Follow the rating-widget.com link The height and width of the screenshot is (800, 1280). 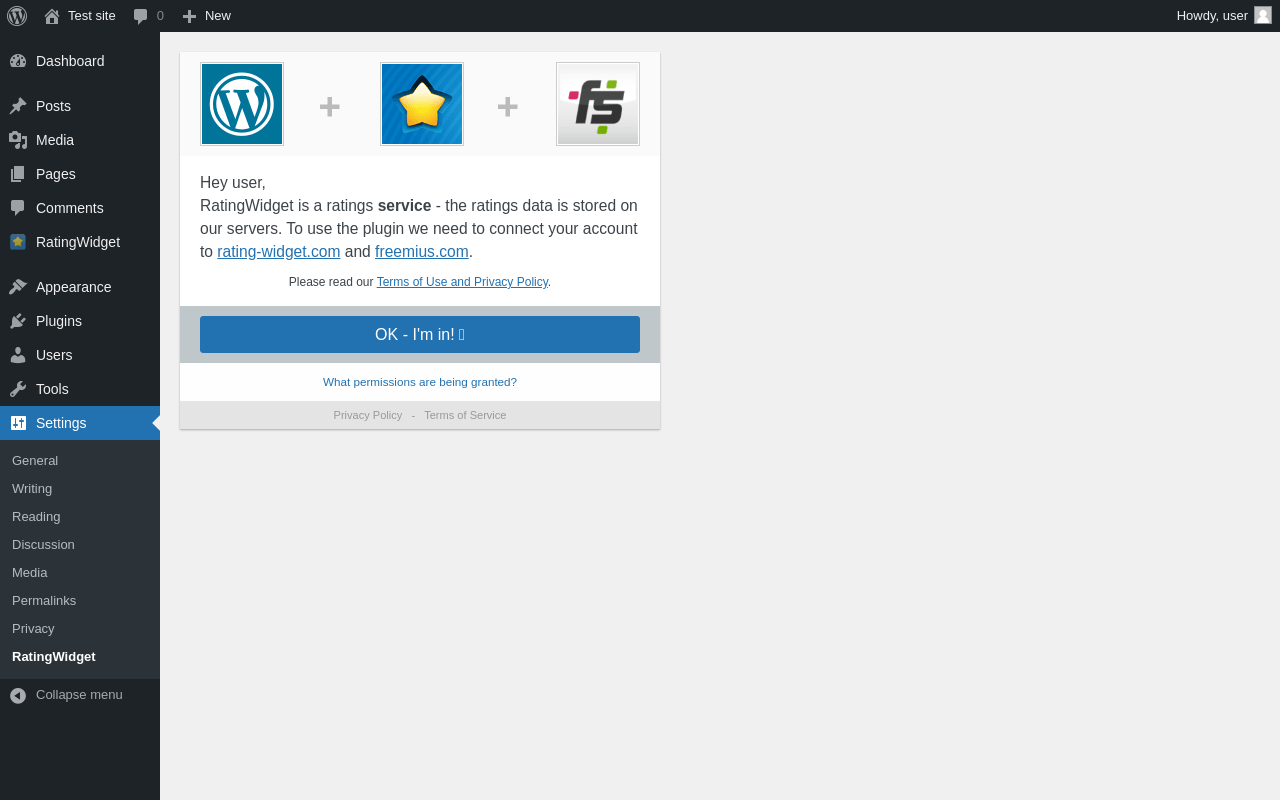tap(279, 252)
